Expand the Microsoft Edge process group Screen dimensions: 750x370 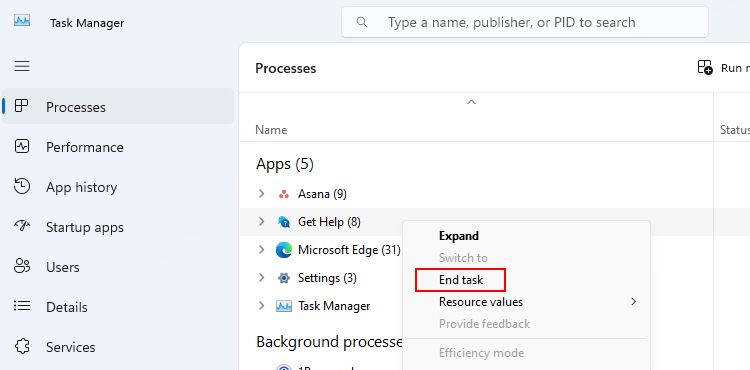[261, 250]
